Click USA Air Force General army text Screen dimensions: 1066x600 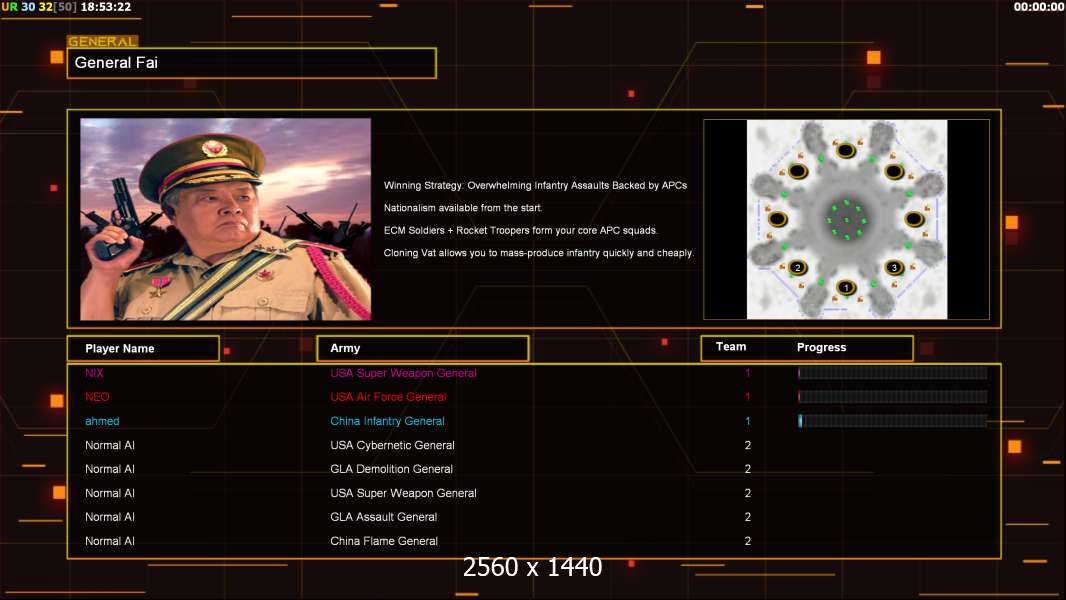click(x=388, y=397)
